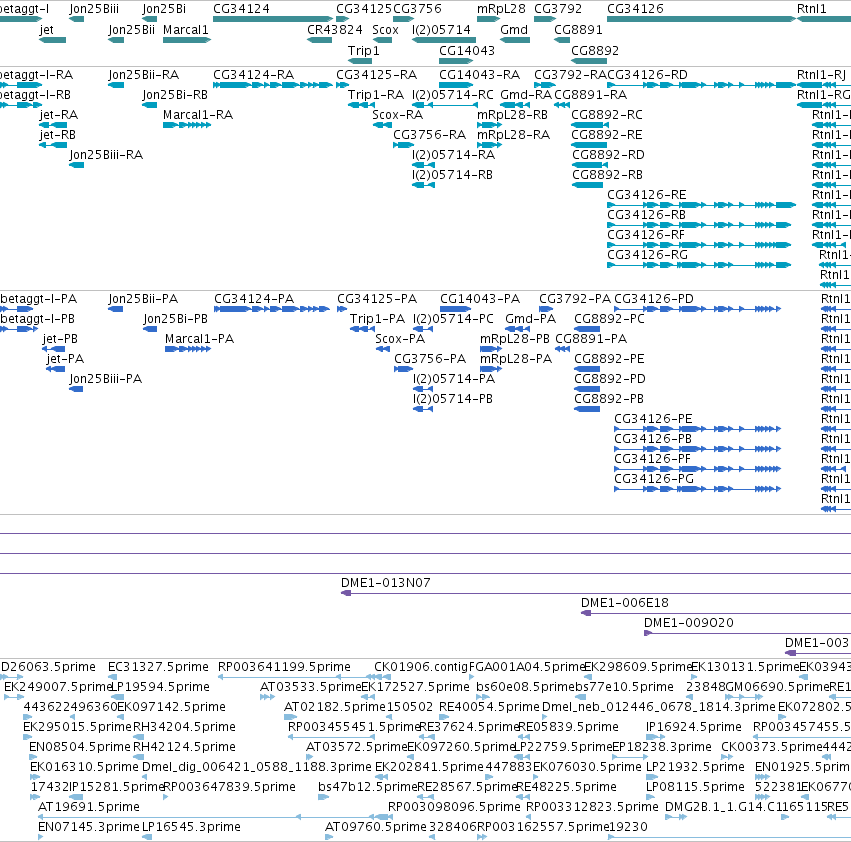Screen dimensions: 851x842
Task: Select the Trip1 gene label
Action: (364, 50)
